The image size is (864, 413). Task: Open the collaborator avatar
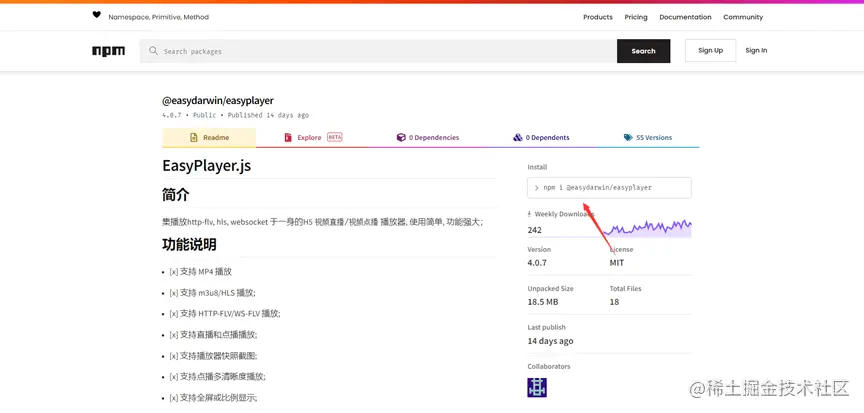[x=537, y=387]
